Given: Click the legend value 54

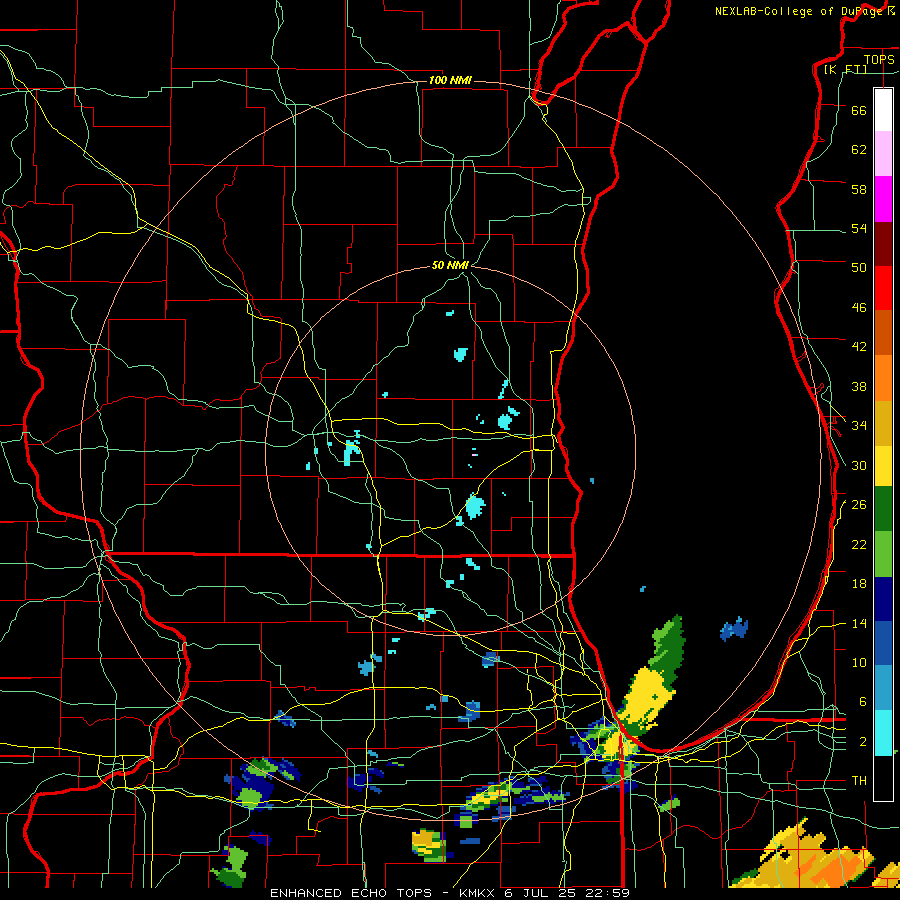Looking at the screenshot, I should 859,228.
